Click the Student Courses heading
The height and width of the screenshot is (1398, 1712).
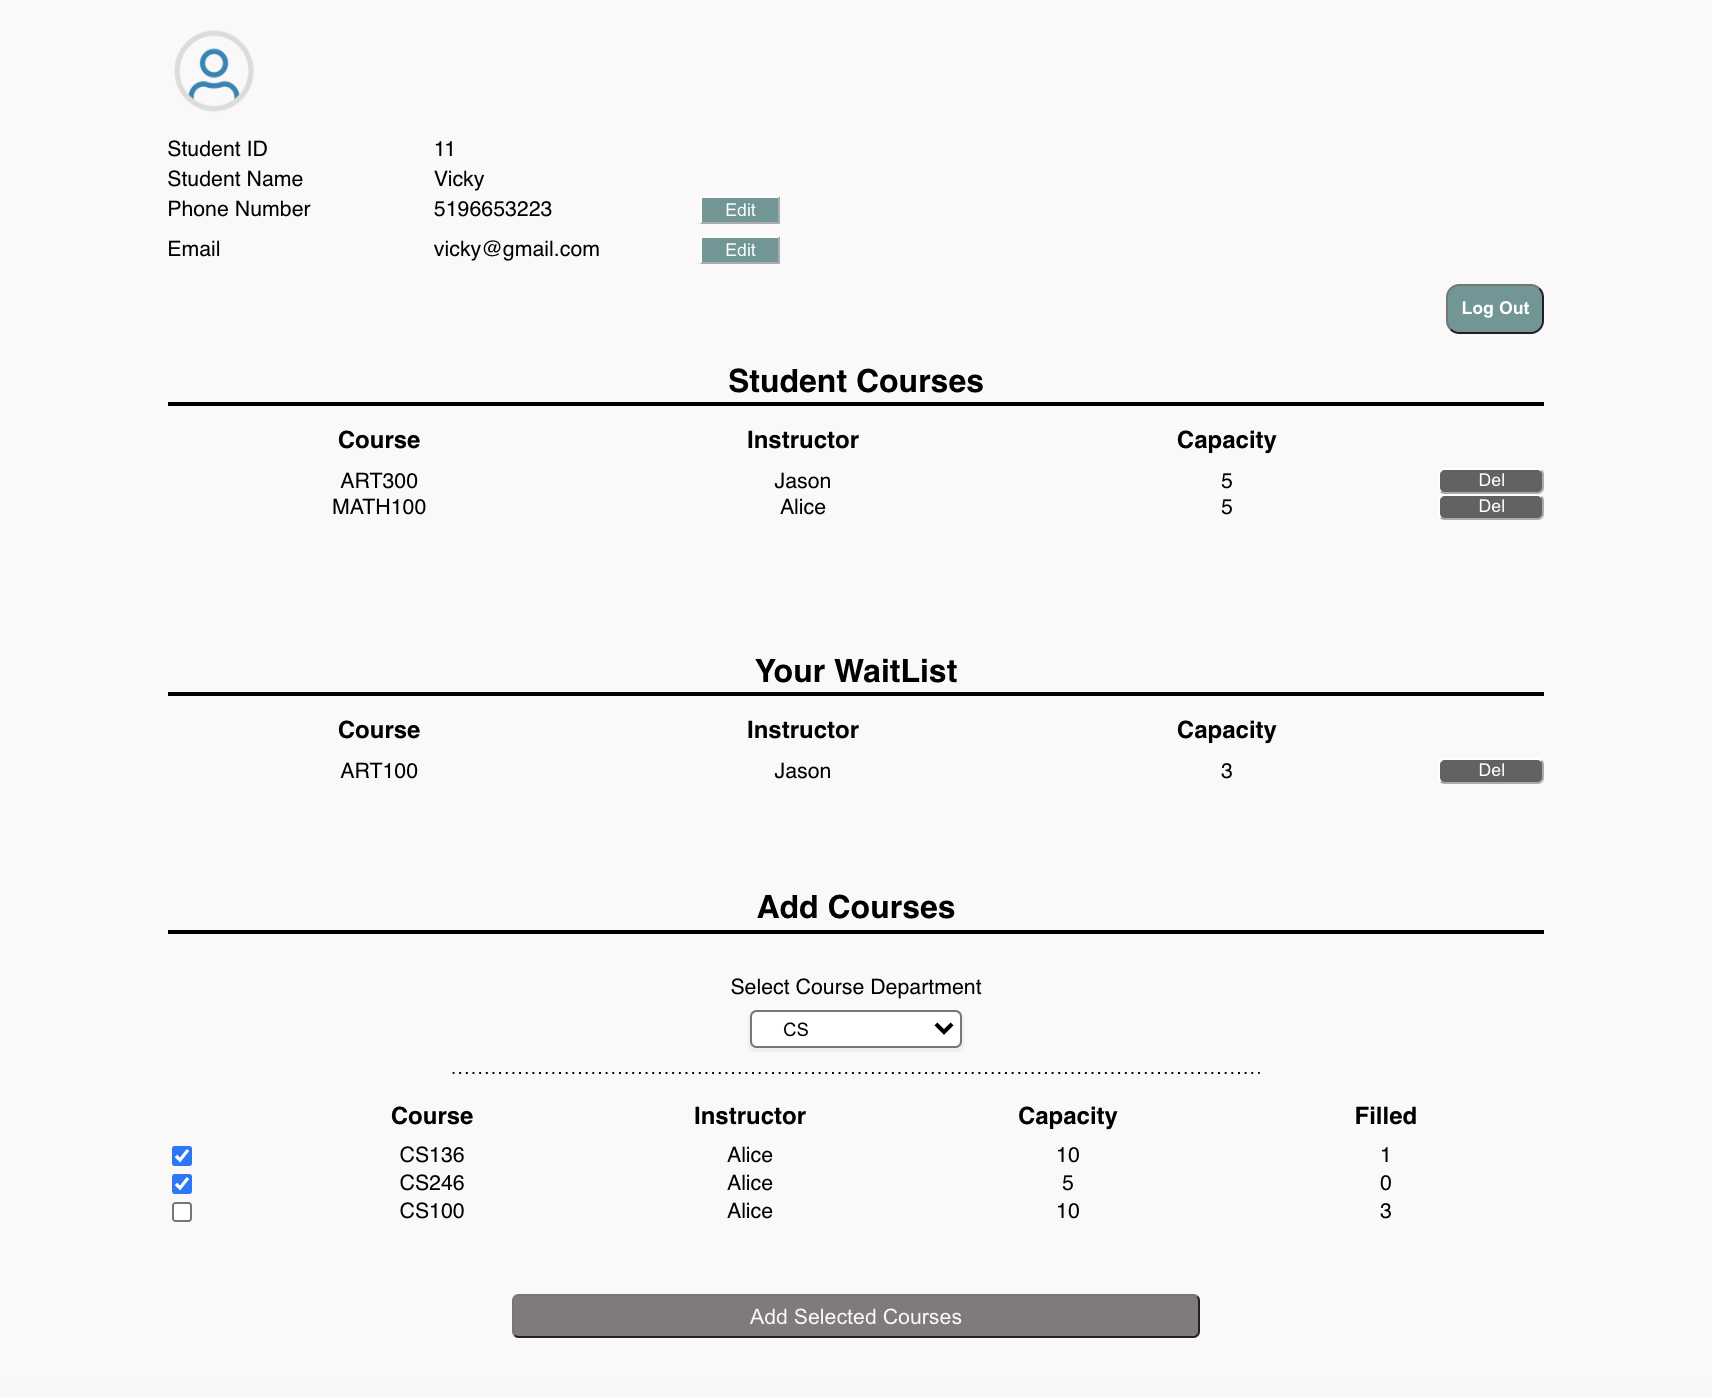pos(856,381)
